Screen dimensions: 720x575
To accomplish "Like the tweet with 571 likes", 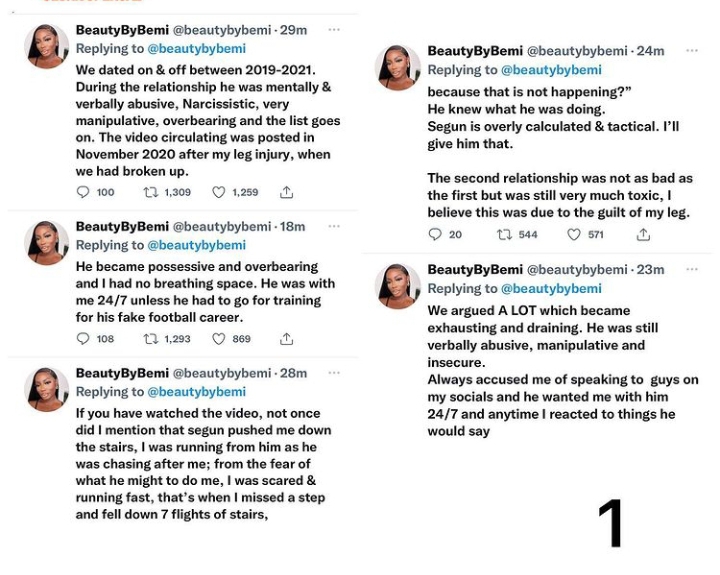I will [573, 235].
